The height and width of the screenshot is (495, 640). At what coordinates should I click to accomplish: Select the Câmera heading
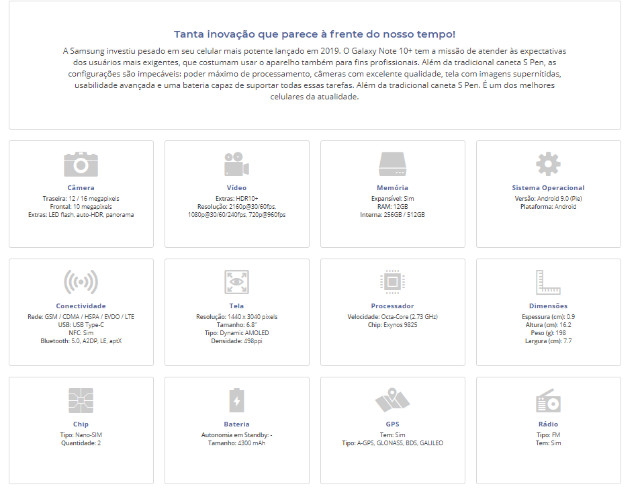(x=81, y=188)
